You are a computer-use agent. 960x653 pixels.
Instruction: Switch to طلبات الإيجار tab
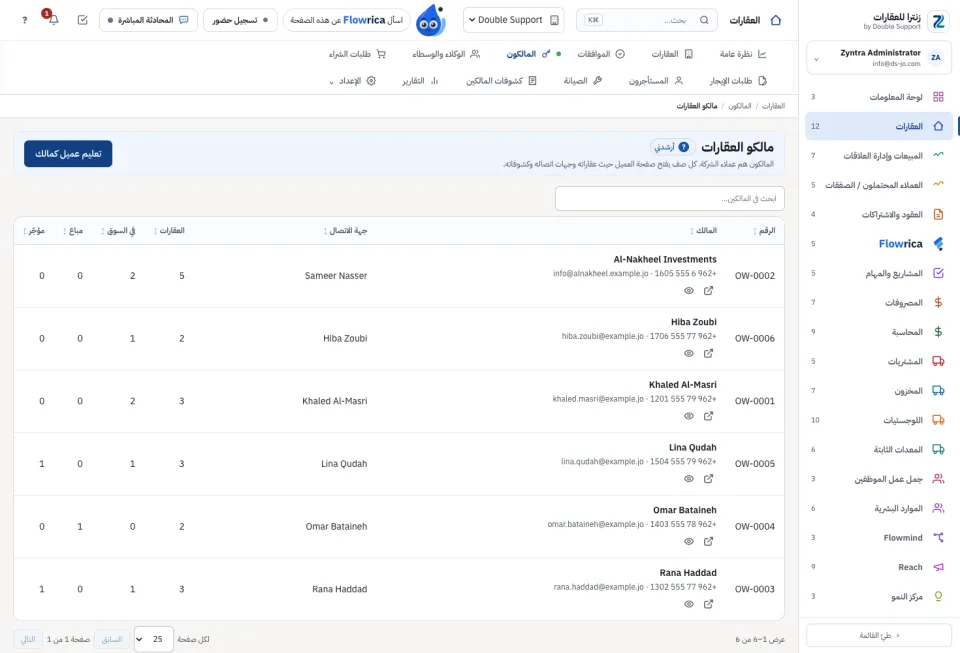[x=738, y=81]
